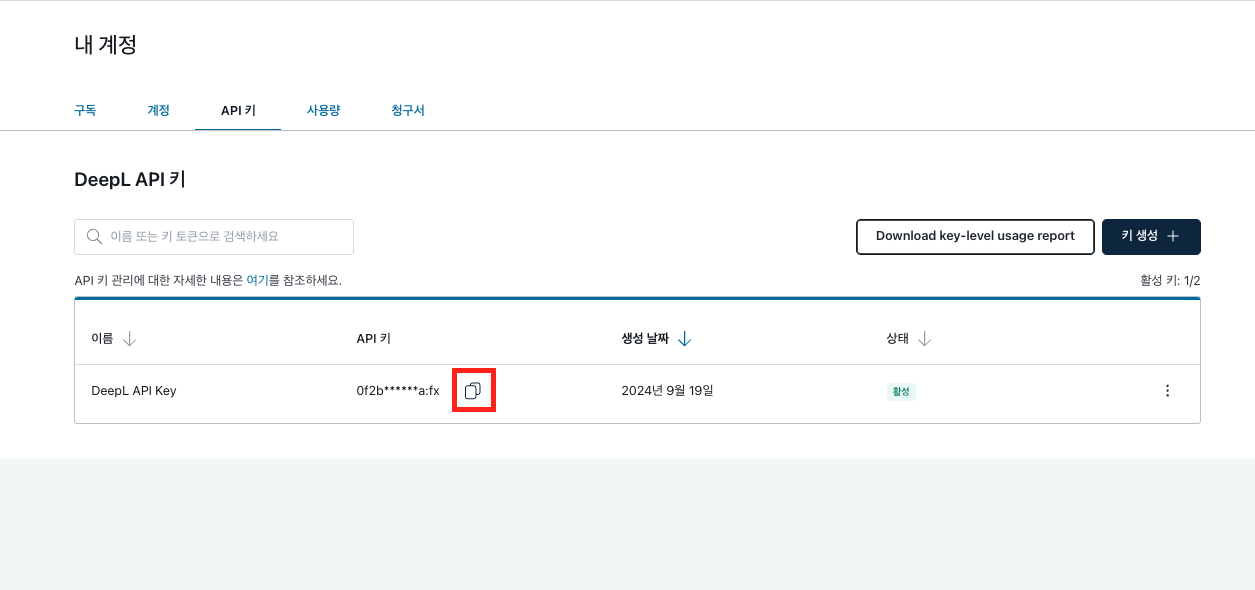
Task: Sort by name using the 이름 arrow
Action: [x=129, y=339]
